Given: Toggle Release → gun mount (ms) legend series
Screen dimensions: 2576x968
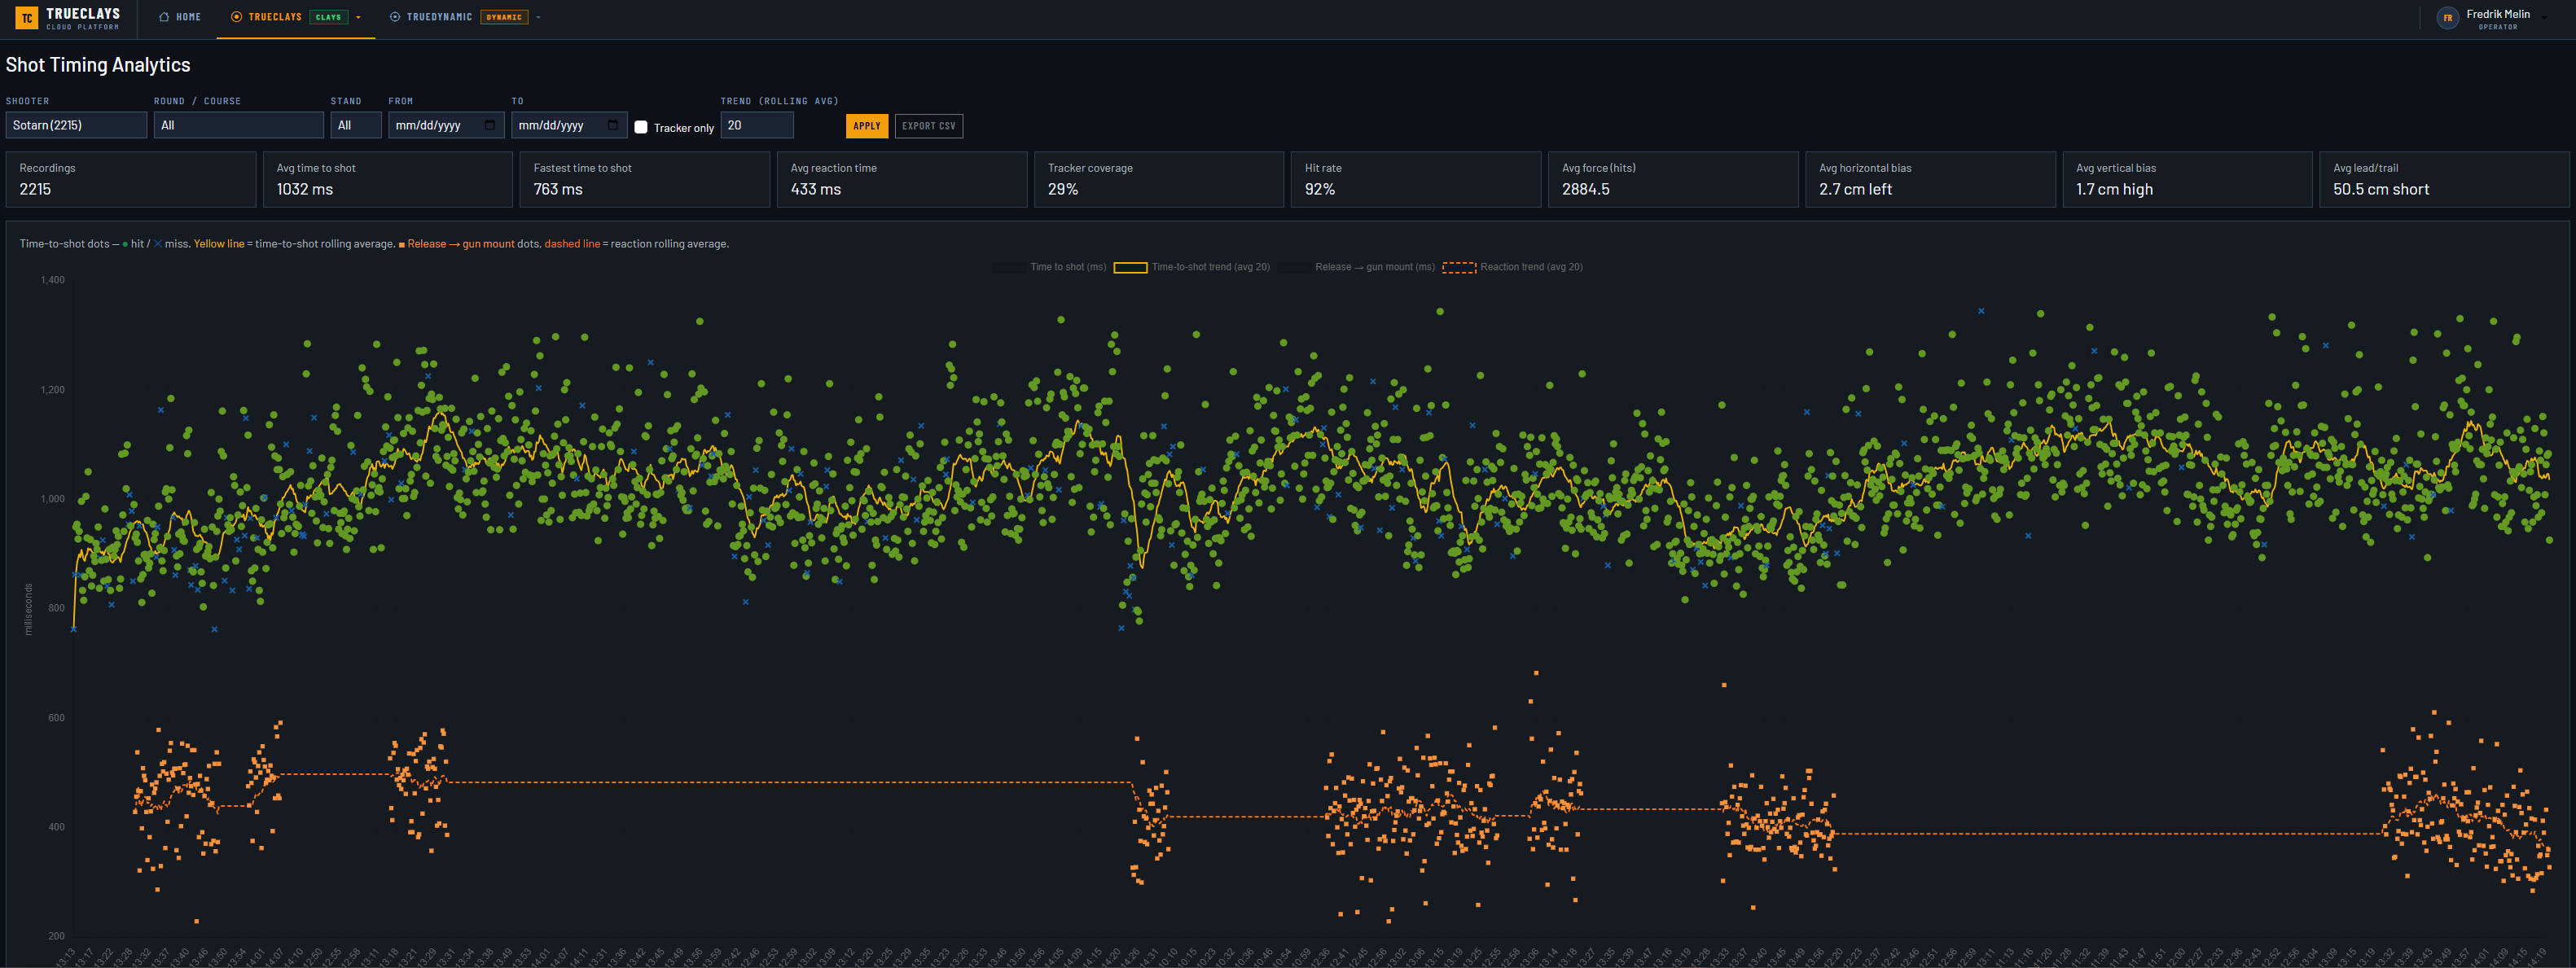Looking at the screenshot, I should pyautogui.click(x=1357, y=267).
